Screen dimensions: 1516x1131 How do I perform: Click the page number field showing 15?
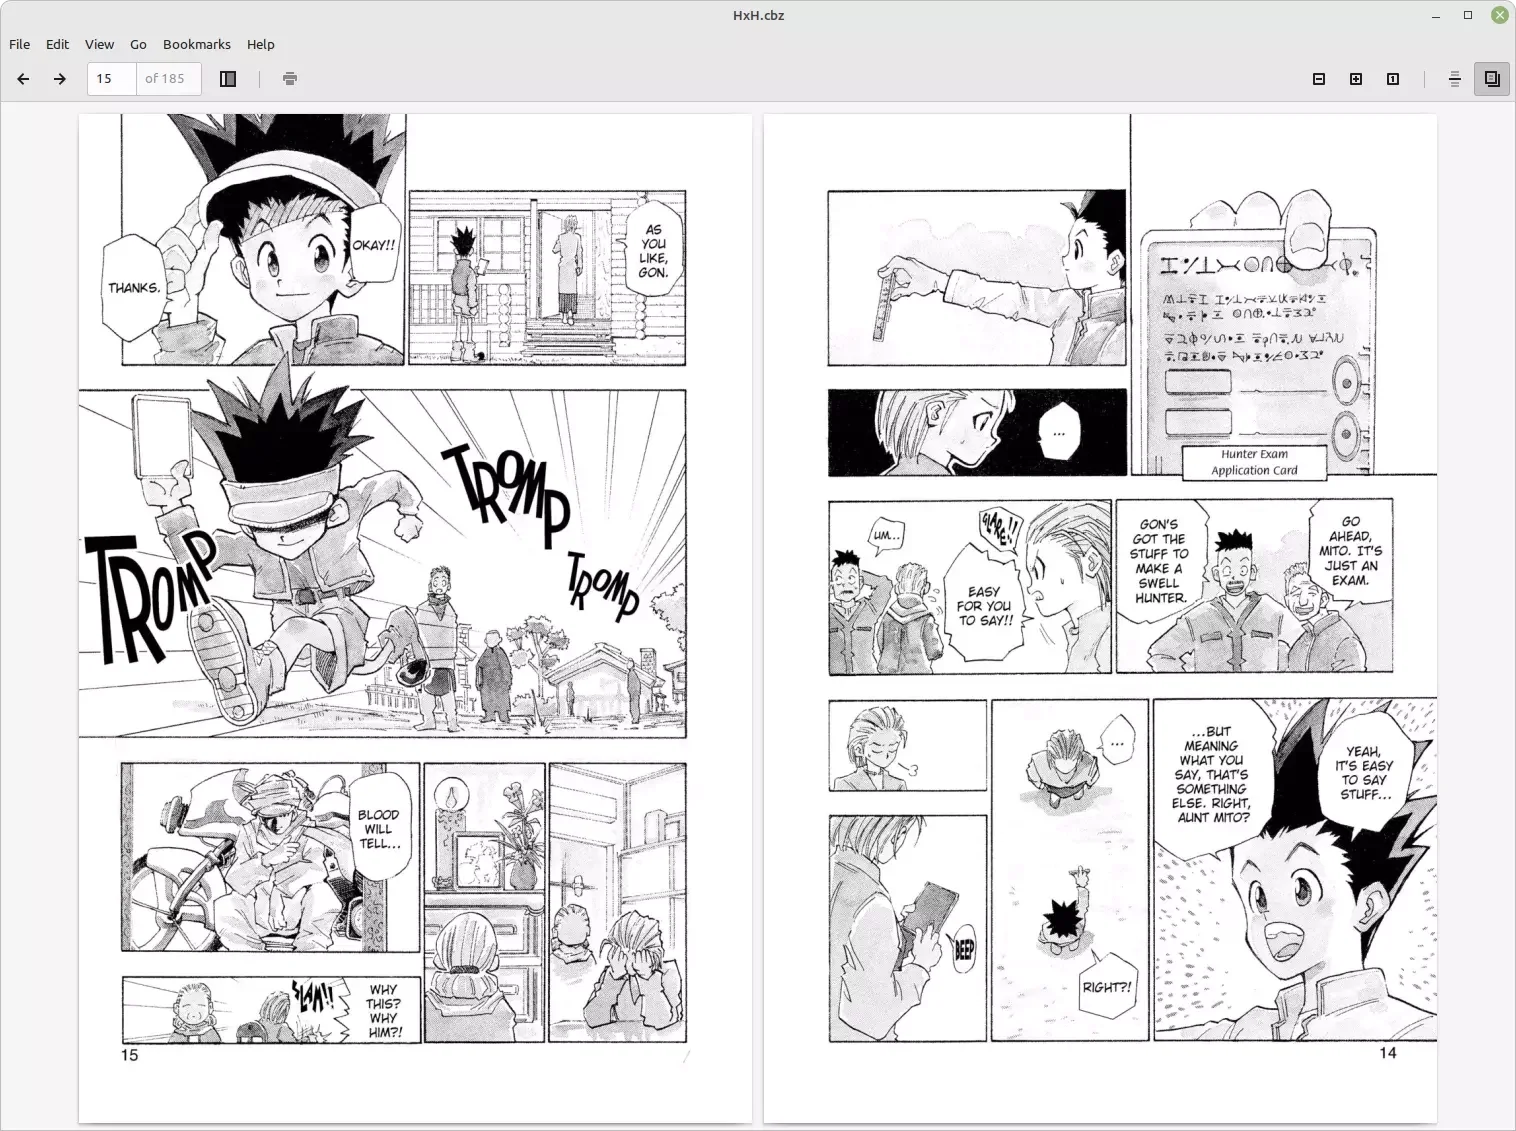coord(112,79)
